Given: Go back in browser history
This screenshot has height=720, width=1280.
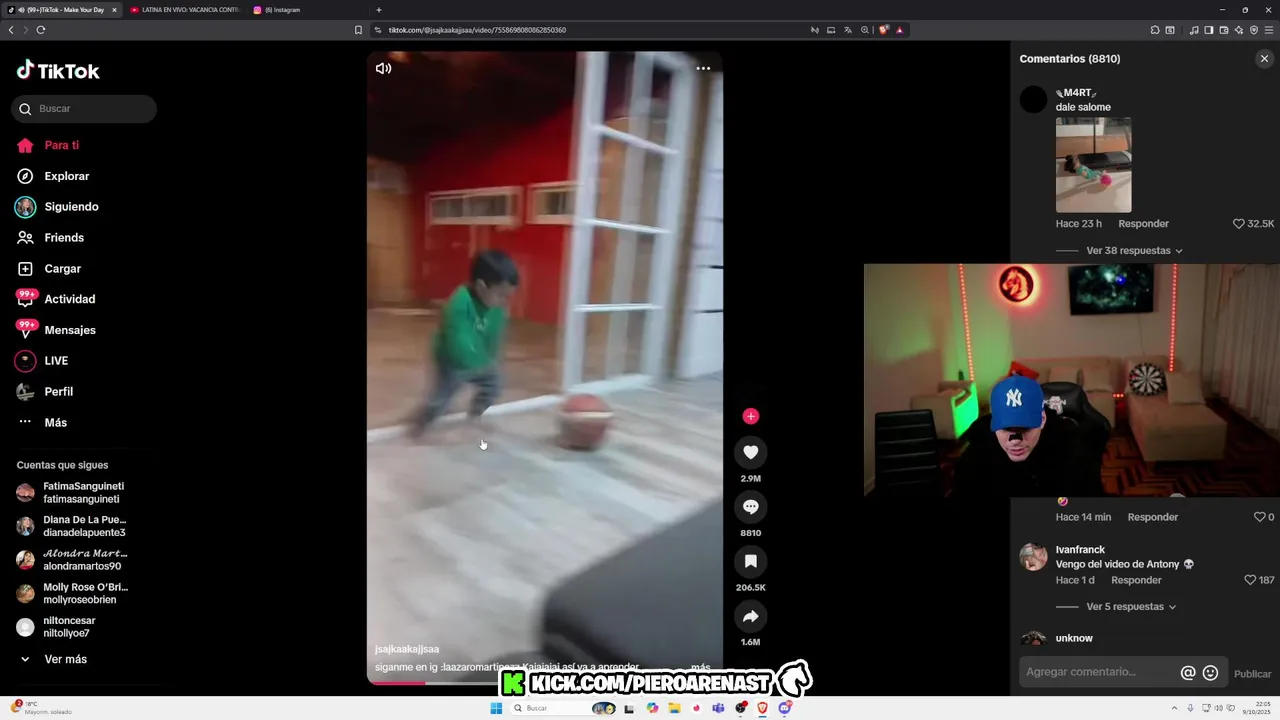Looking at the screenshot, I should pos(11,30).
